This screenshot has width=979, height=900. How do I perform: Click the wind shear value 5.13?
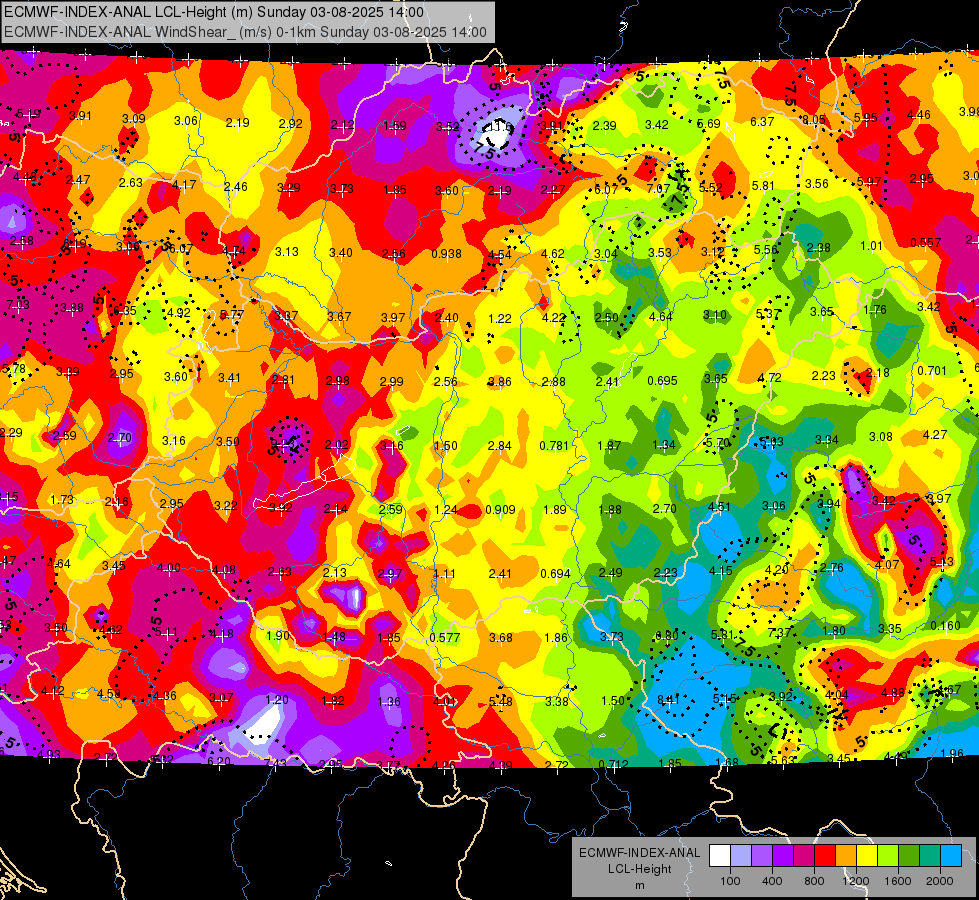click(942, 561)
